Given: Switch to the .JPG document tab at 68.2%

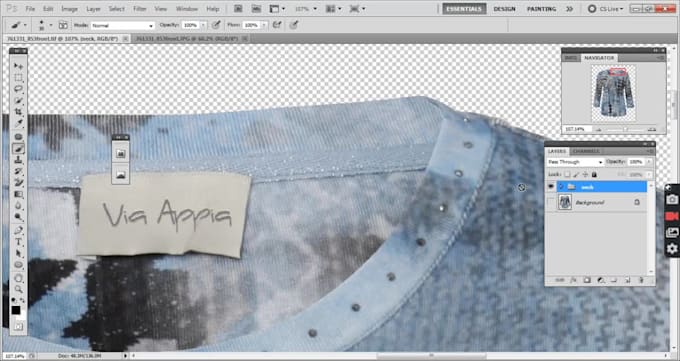Looking at the screenshot, I should tap(187, 39).
